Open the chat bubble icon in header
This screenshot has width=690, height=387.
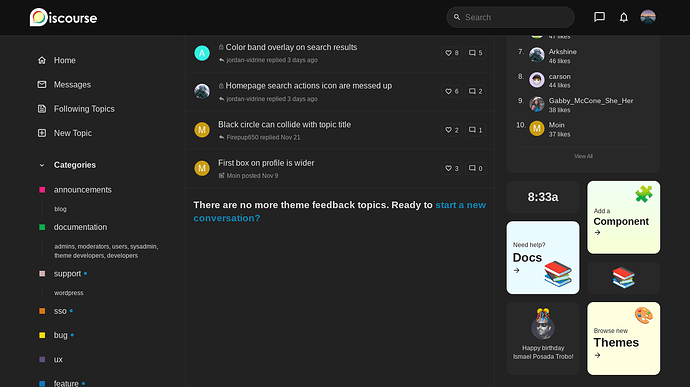pyautogui.click(x=599, y=17)
